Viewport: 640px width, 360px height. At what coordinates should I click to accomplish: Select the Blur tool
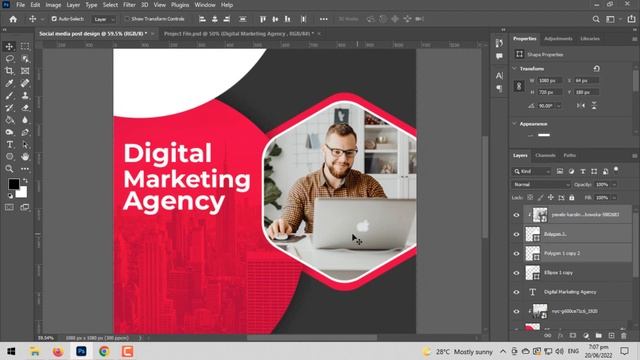tap(25, 120)
